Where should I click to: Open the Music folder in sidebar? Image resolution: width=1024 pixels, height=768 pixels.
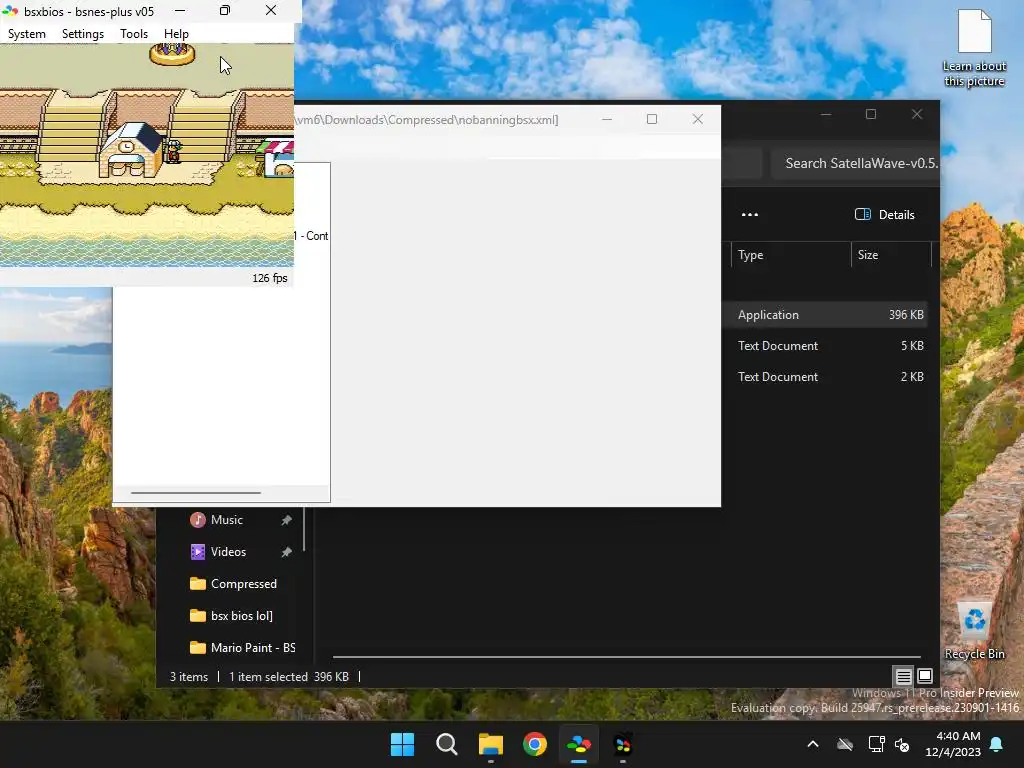227,520
